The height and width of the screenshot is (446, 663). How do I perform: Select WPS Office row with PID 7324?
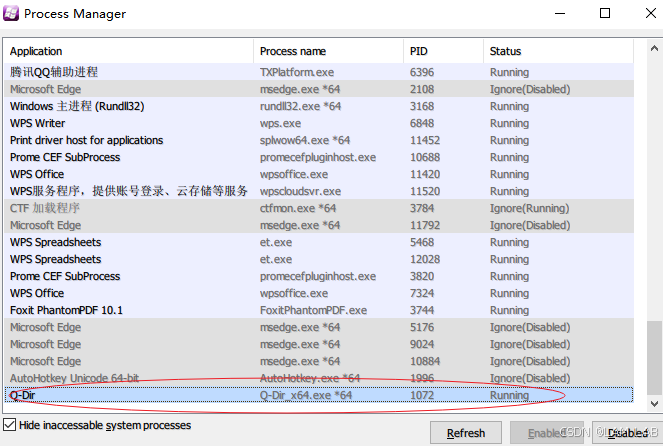[319, 293]
